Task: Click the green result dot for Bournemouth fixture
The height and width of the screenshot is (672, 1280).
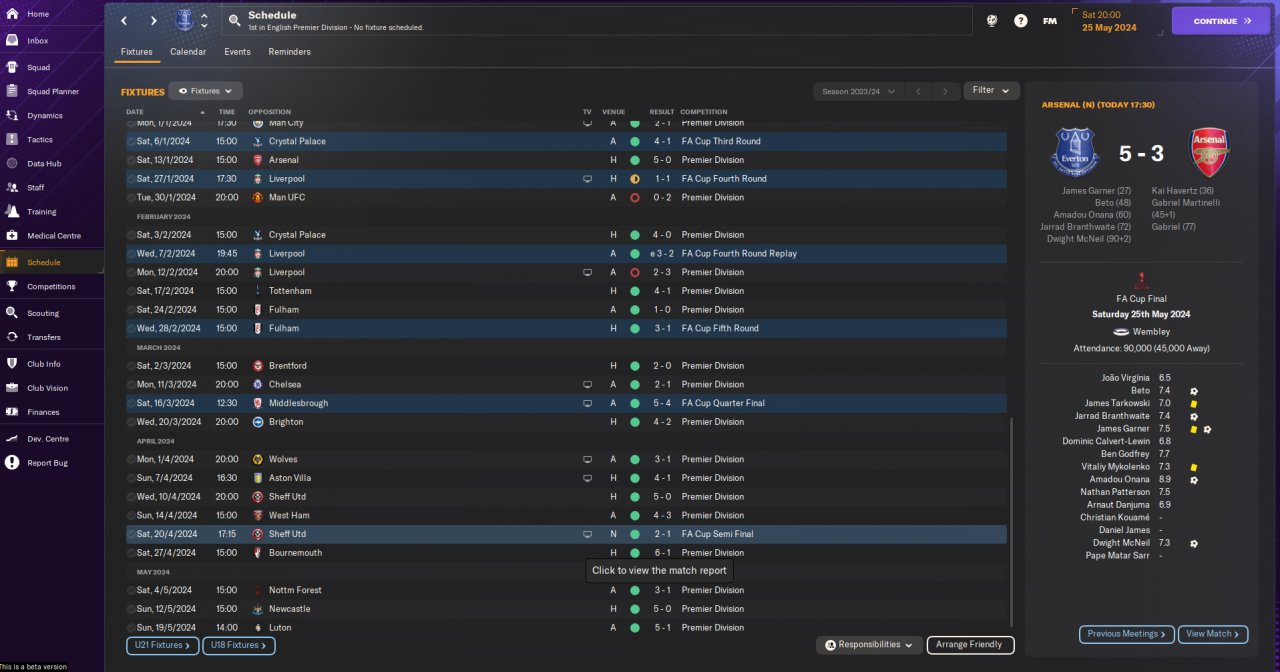Action: pyautogui.click(x=634, y=553)
